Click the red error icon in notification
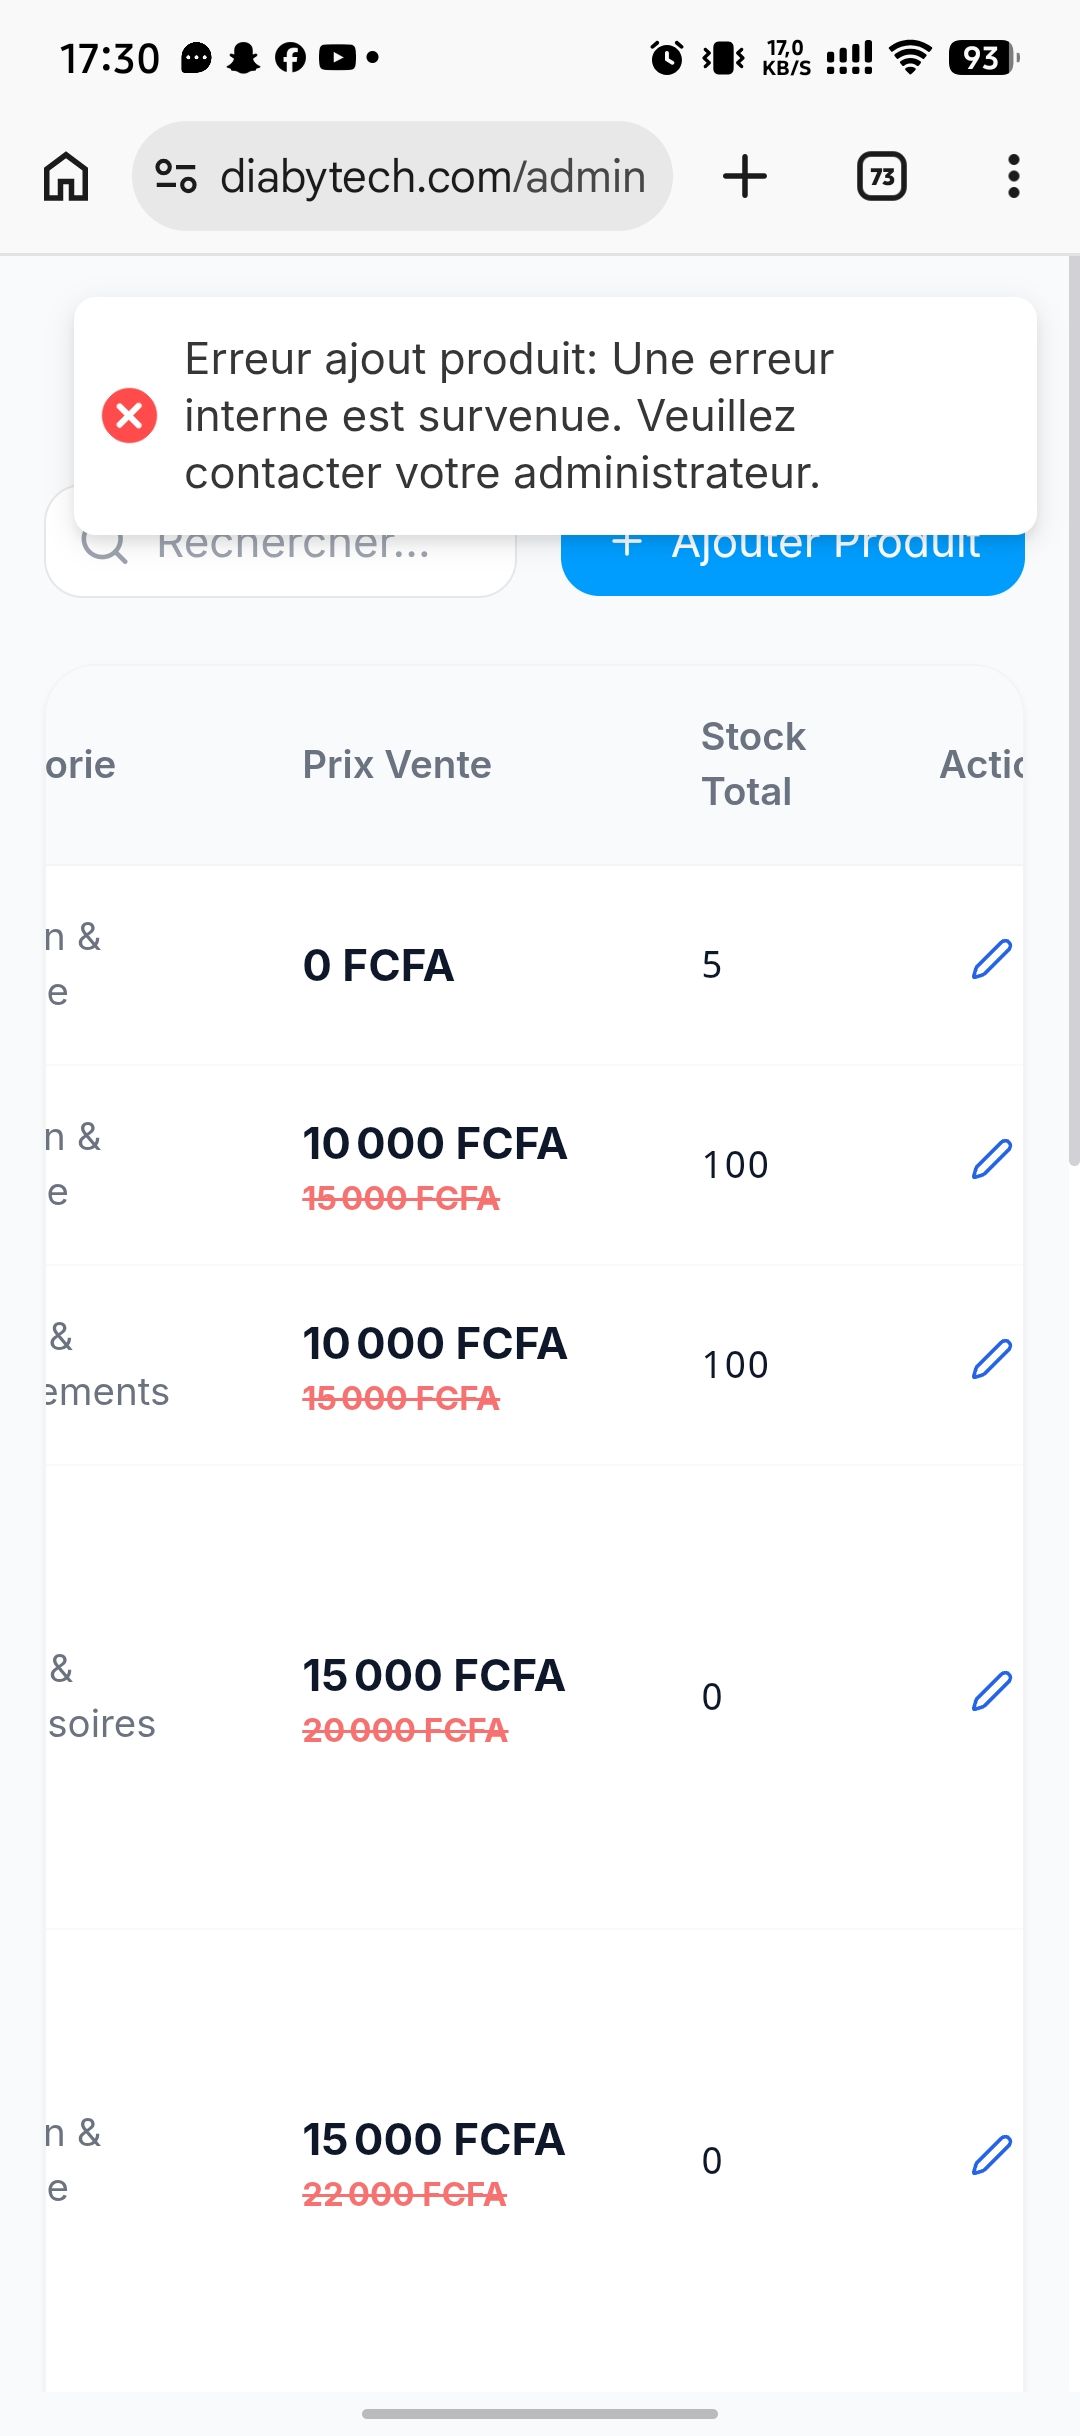The height and width of the screenshot is (2436, 1080). click(129, 415)
